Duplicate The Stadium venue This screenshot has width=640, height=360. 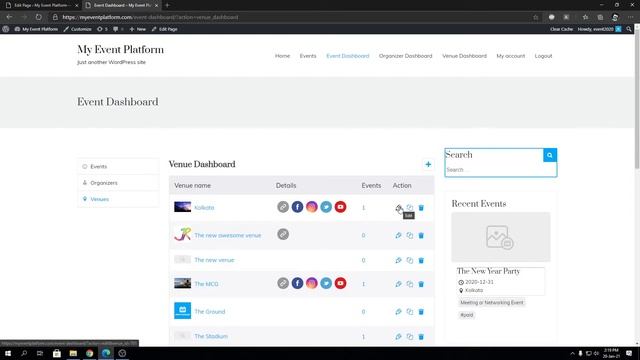409,337
